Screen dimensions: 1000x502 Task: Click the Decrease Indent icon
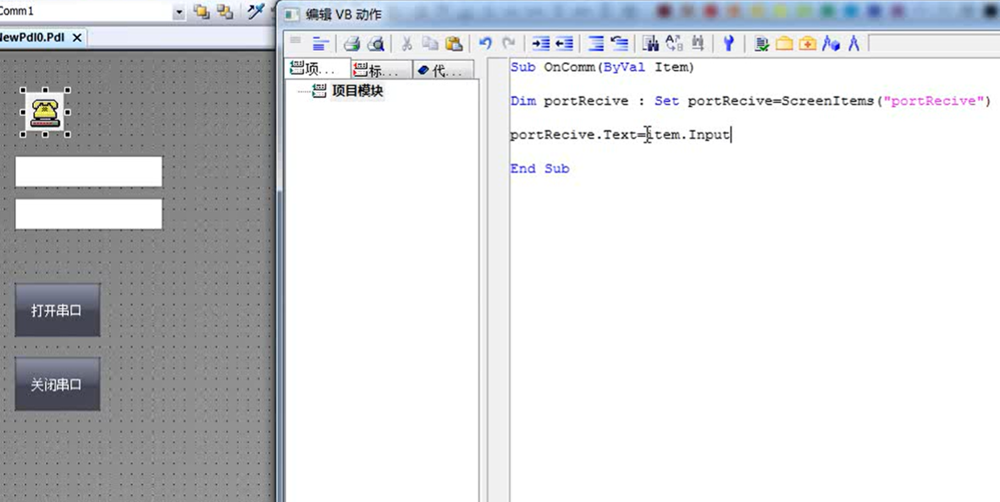(x=564, y=43)
